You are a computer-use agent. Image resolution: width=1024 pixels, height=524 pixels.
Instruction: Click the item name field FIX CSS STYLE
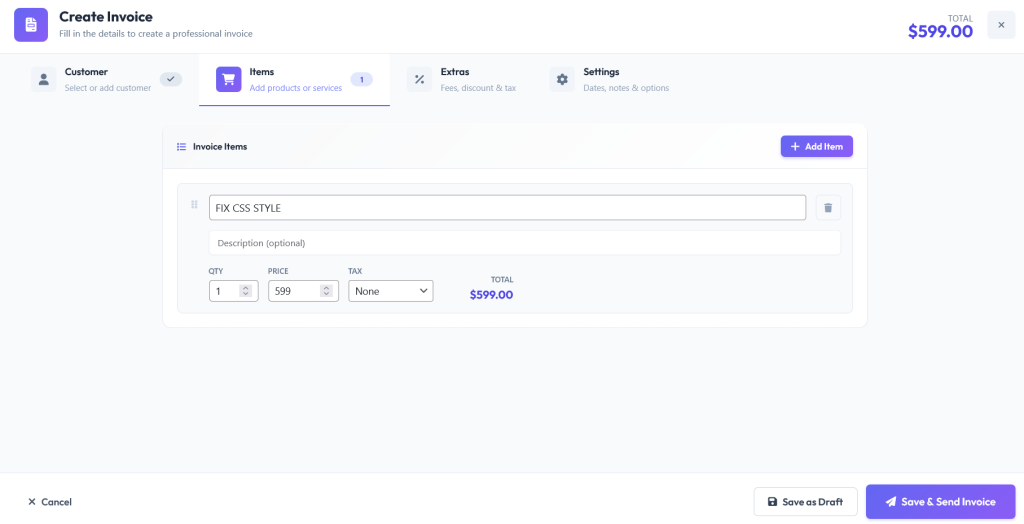coord(507,208)
